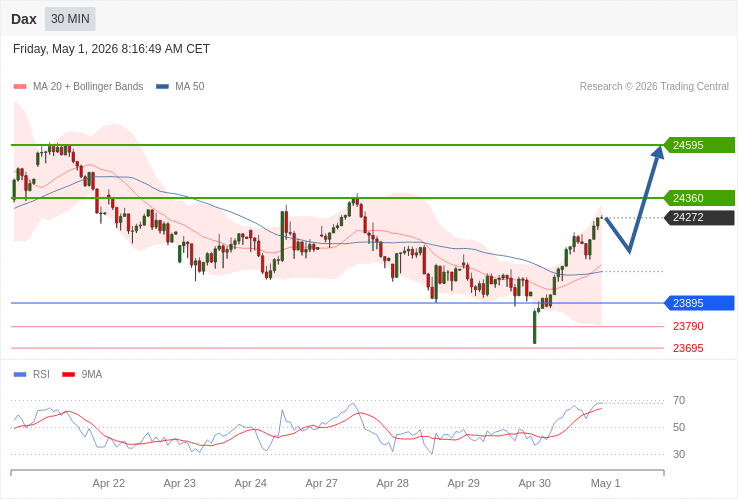Click the RSI 70 level label
The height and width of the screenshot is (500, 738).
679,401
